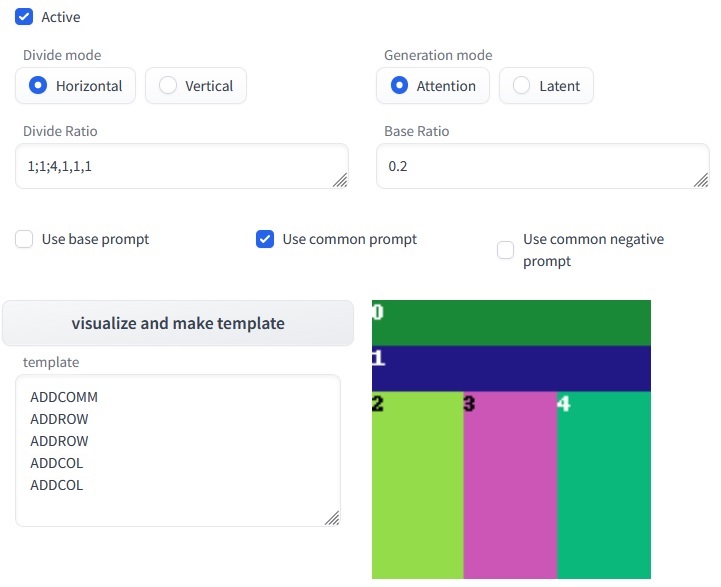Switch generation mode to Latent

[x=522, y=86]
